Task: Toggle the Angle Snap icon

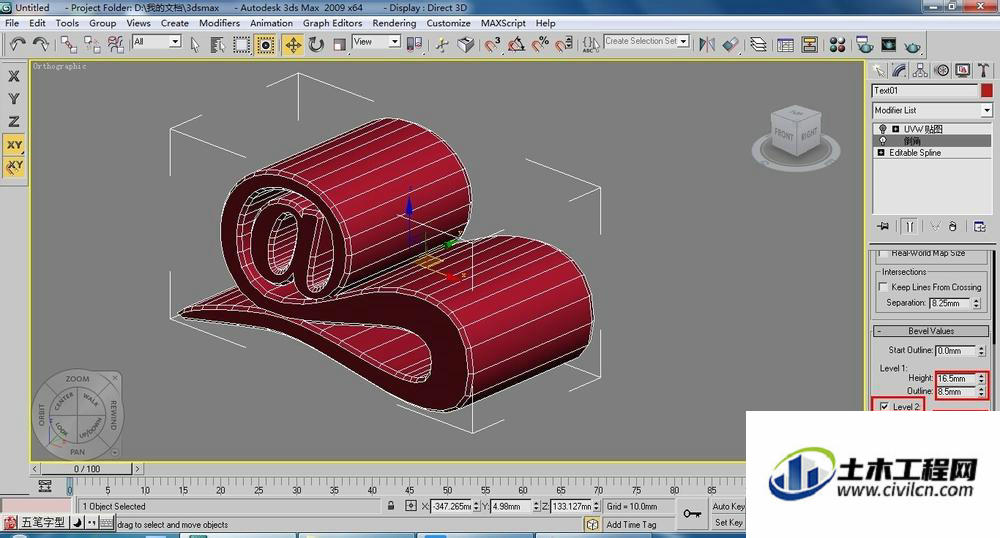Action: pos(516,44)
